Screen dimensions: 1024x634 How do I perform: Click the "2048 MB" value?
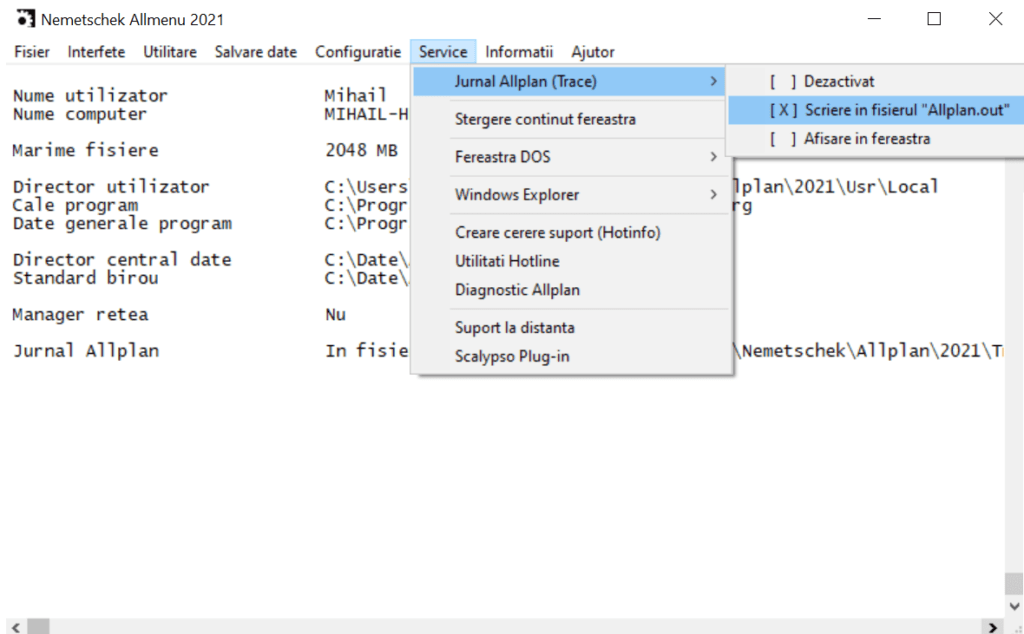361,150
